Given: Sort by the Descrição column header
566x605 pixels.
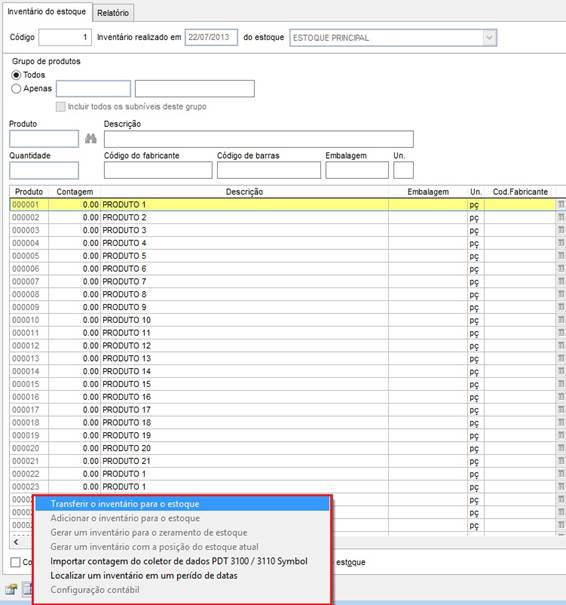Looking at the screenshot, I should 244,192.
